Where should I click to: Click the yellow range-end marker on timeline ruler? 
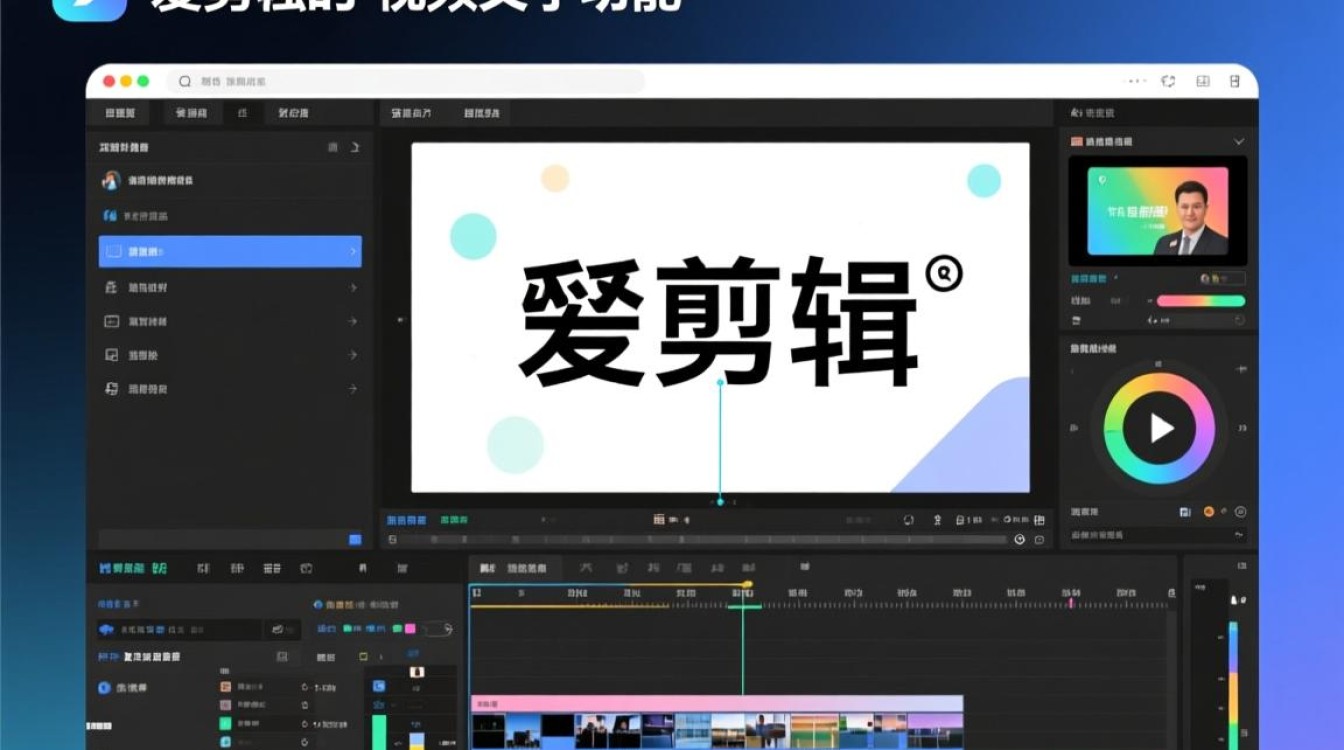747,584
